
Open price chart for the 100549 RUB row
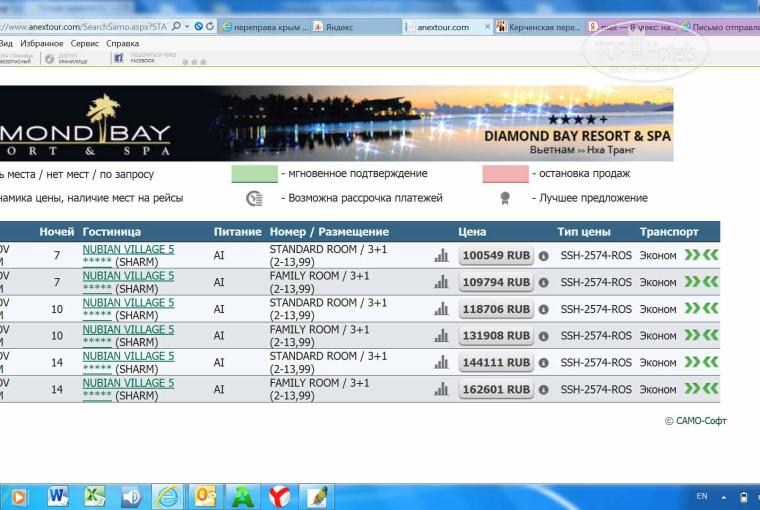[441, 255]
